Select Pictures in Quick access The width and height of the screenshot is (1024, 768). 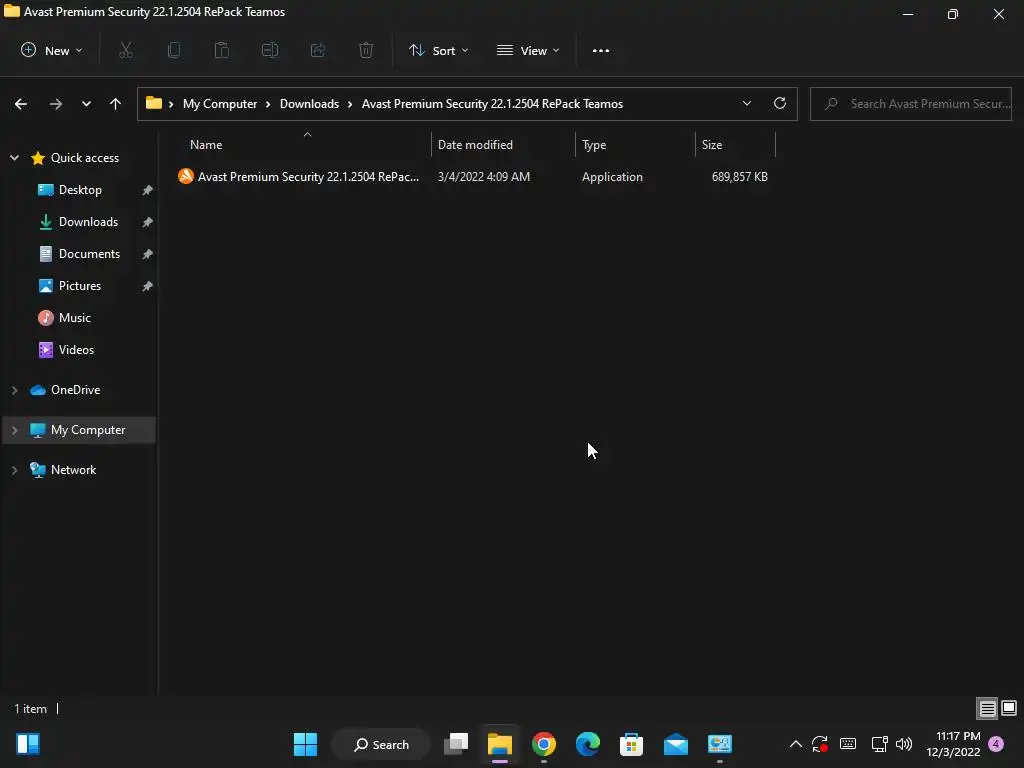point(80,286)
